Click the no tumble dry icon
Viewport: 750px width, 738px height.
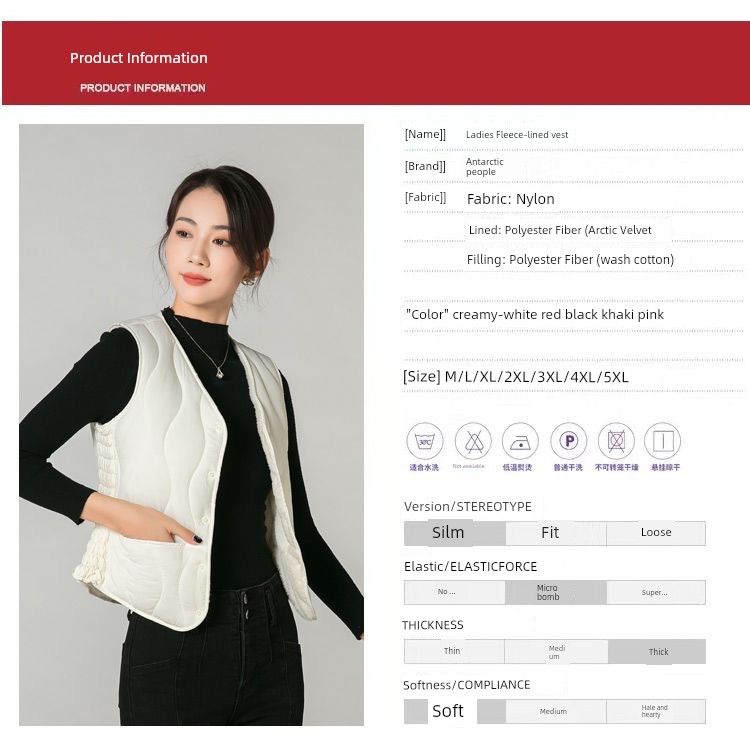616,441
